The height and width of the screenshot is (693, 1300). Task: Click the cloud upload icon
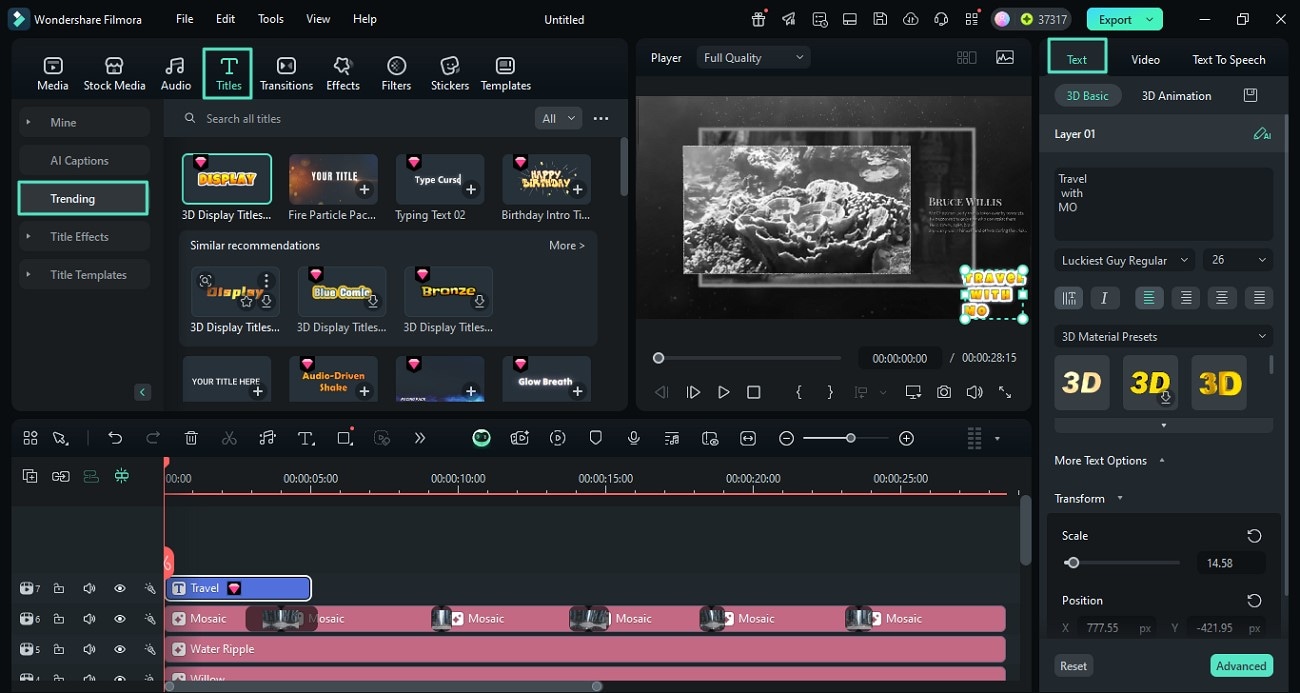click(x=910, y=19)
